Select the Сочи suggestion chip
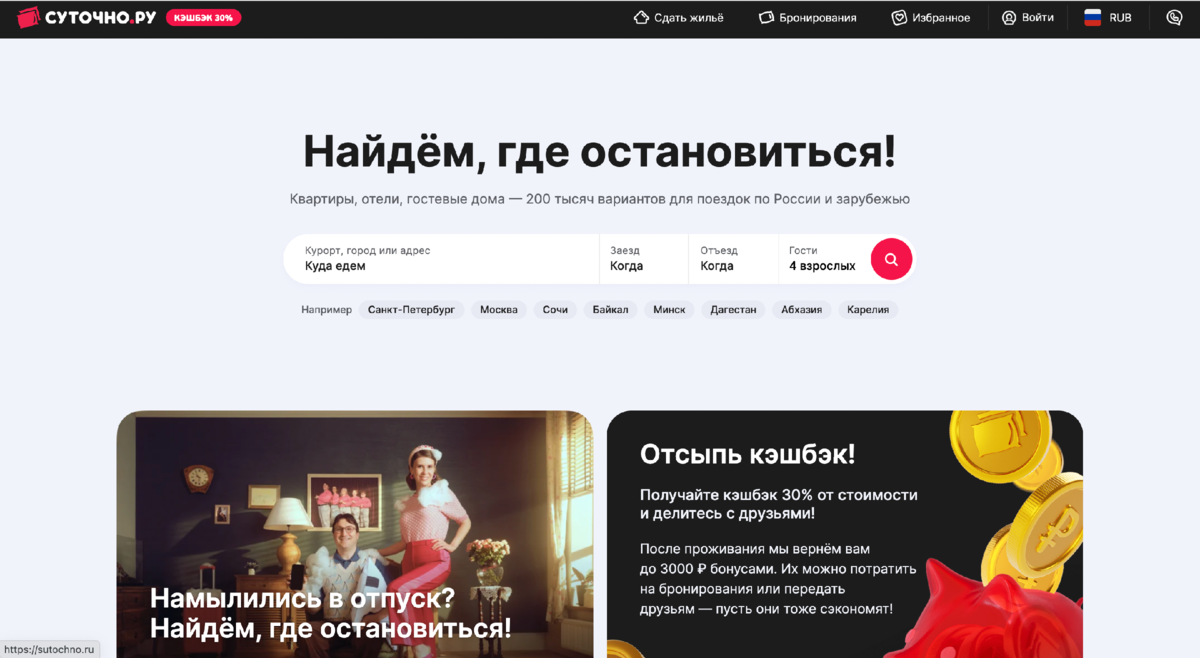The height and width of the screenshot is (658, 1200). [x=555, y=310]
